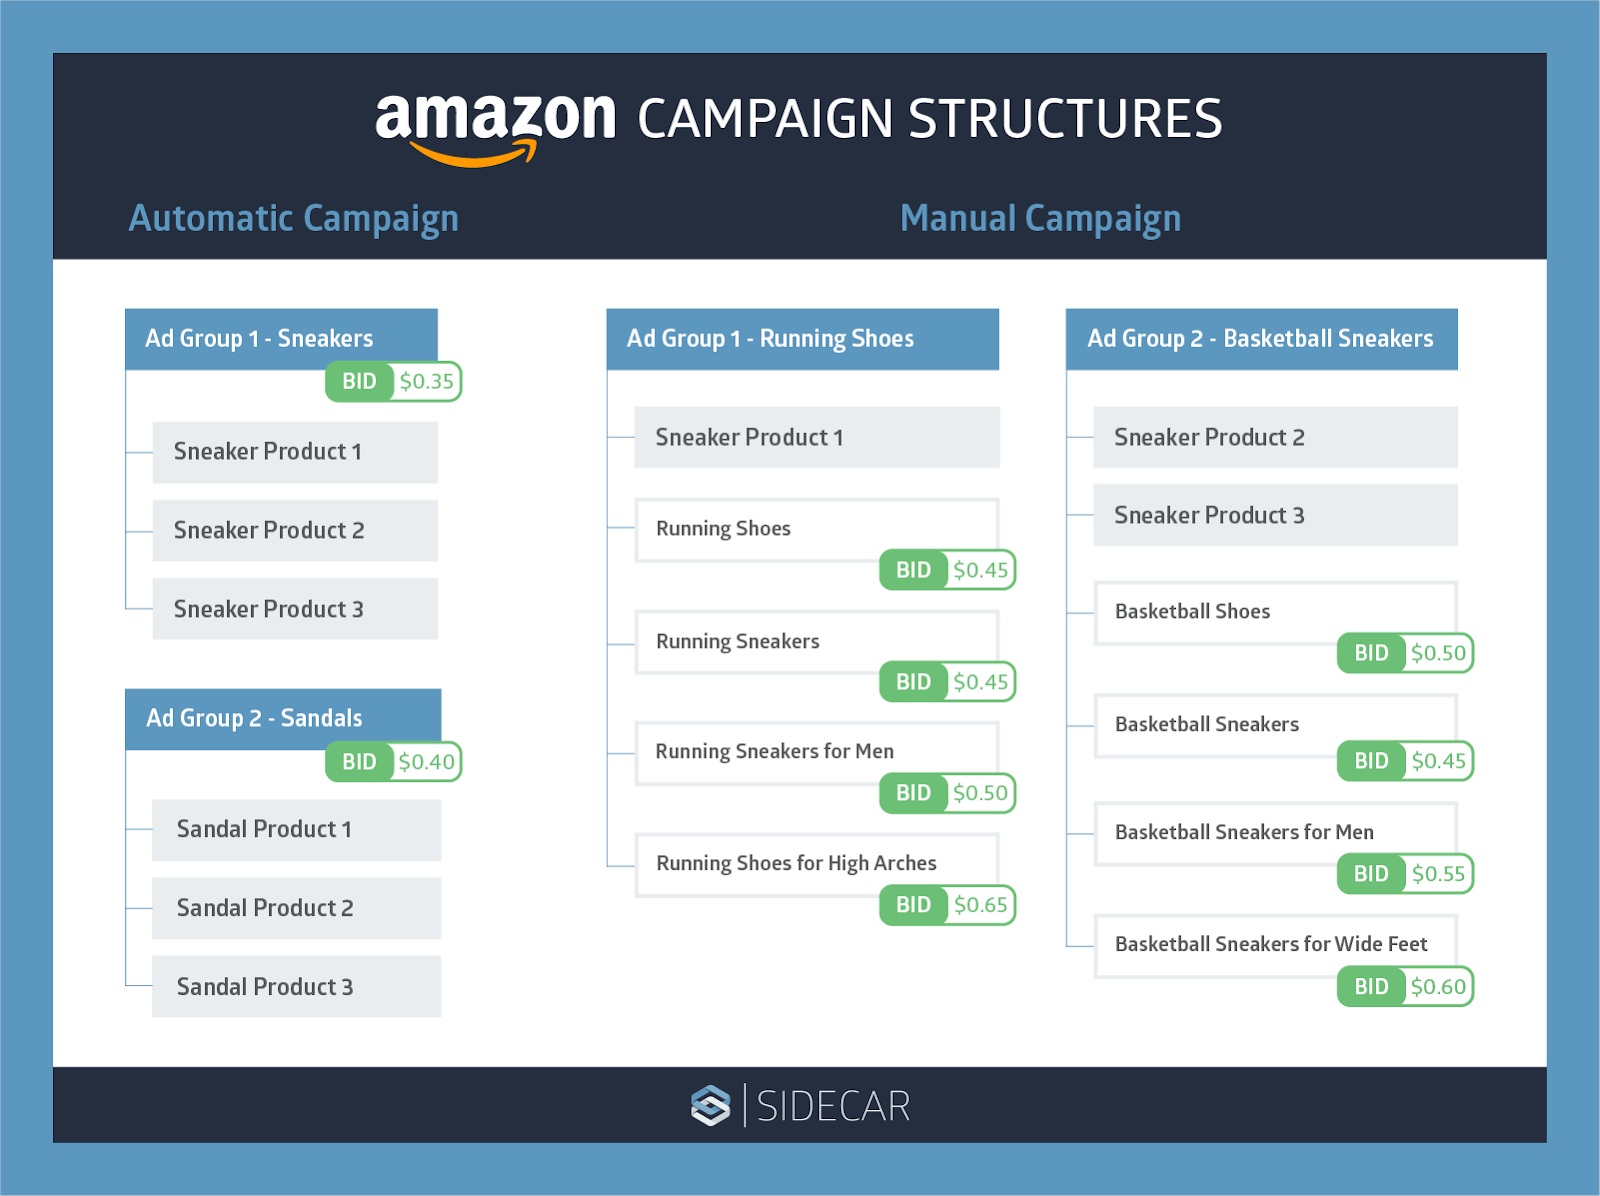The height and width of the screenshot is (1196, 1600).
Task: Click the Sidecar logo icon in footer
Action: tap(711, 1106)
